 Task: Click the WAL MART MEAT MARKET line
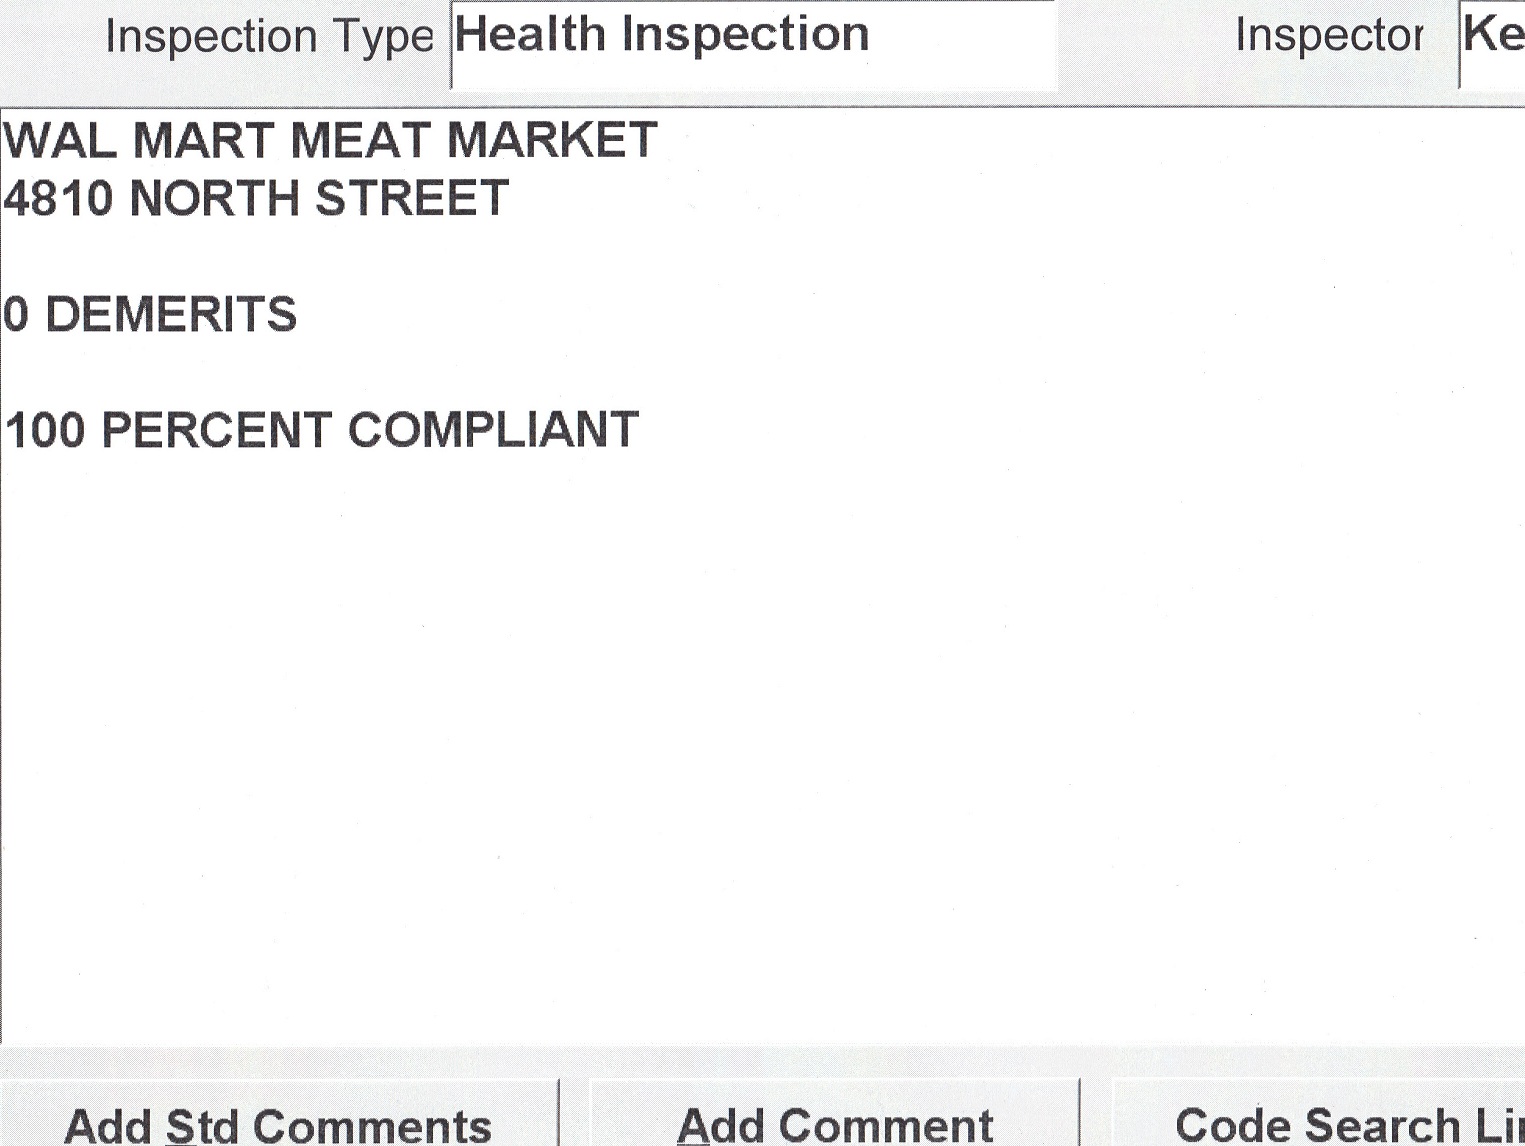330,140
